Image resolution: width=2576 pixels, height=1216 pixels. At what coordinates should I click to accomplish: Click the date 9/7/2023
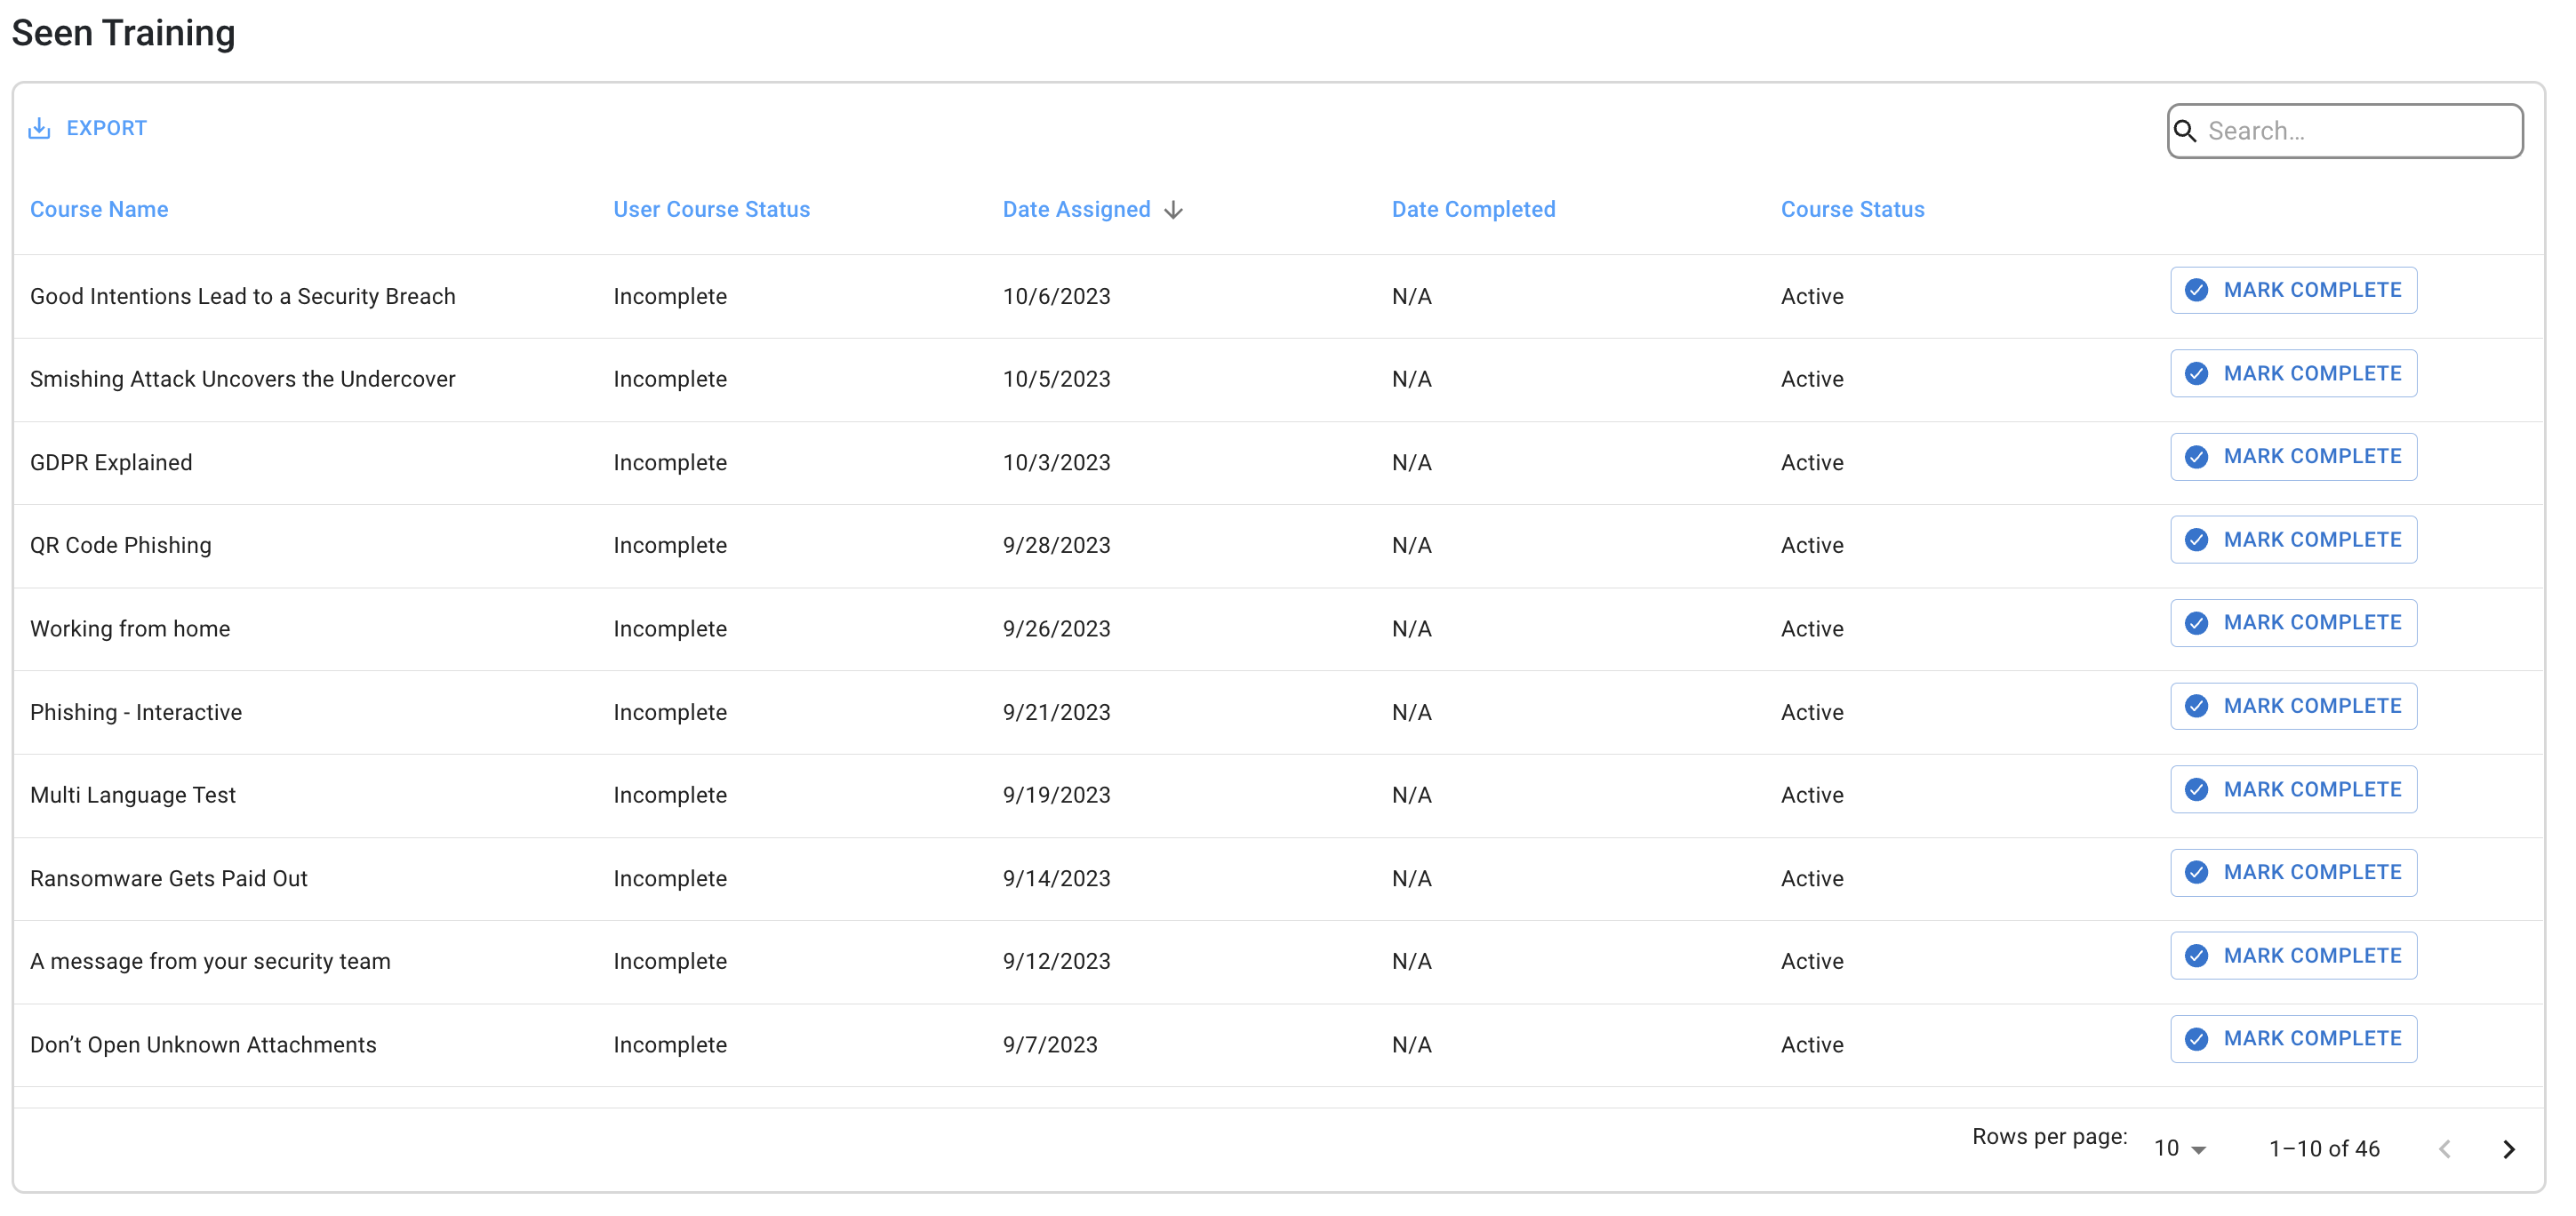(x=1050, y=1045)
